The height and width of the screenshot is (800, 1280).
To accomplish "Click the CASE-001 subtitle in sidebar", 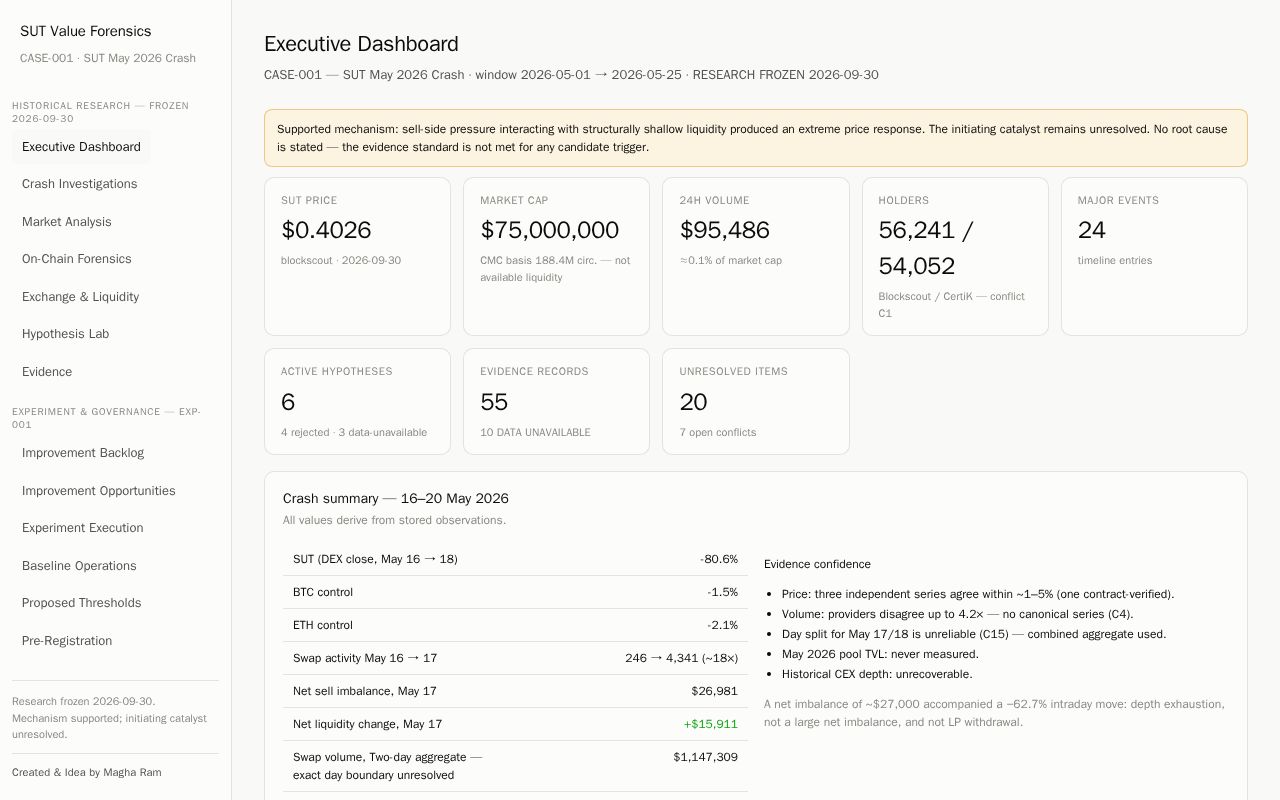I will click(x=108, y=58).
